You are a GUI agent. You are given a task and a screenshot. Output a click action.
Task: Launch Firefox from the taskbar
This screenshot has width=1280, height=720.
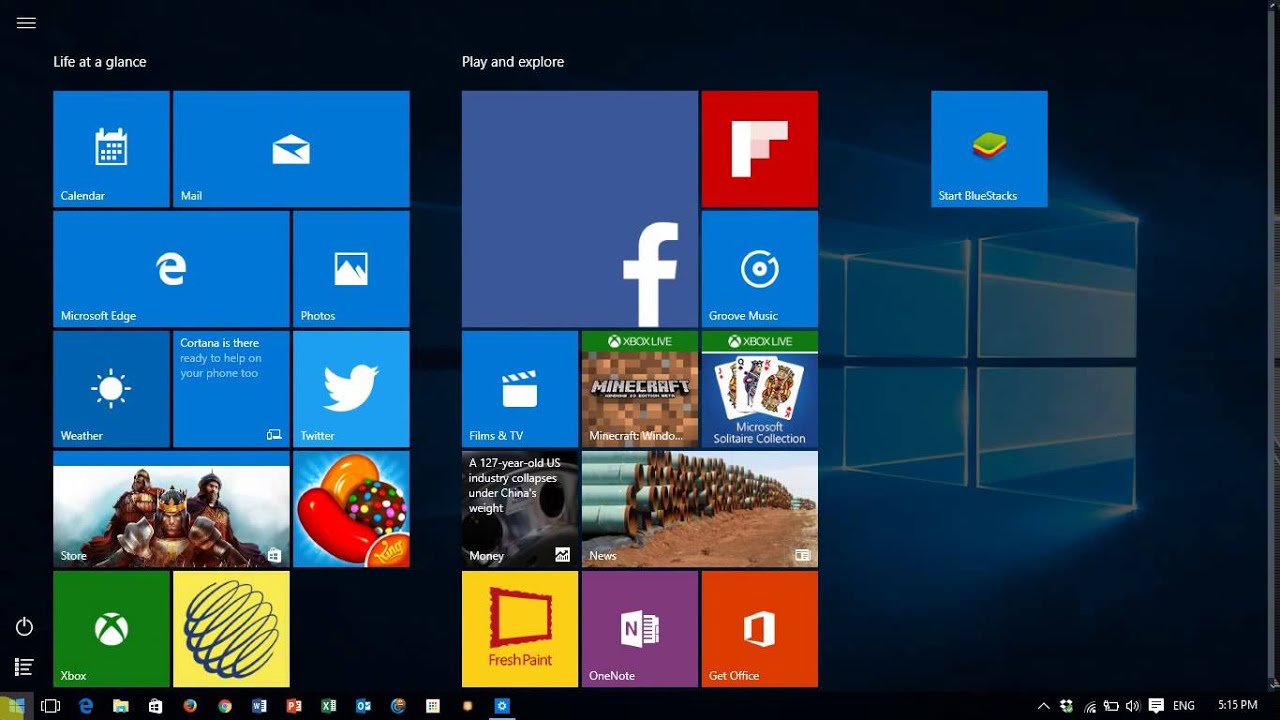point(190,706)
